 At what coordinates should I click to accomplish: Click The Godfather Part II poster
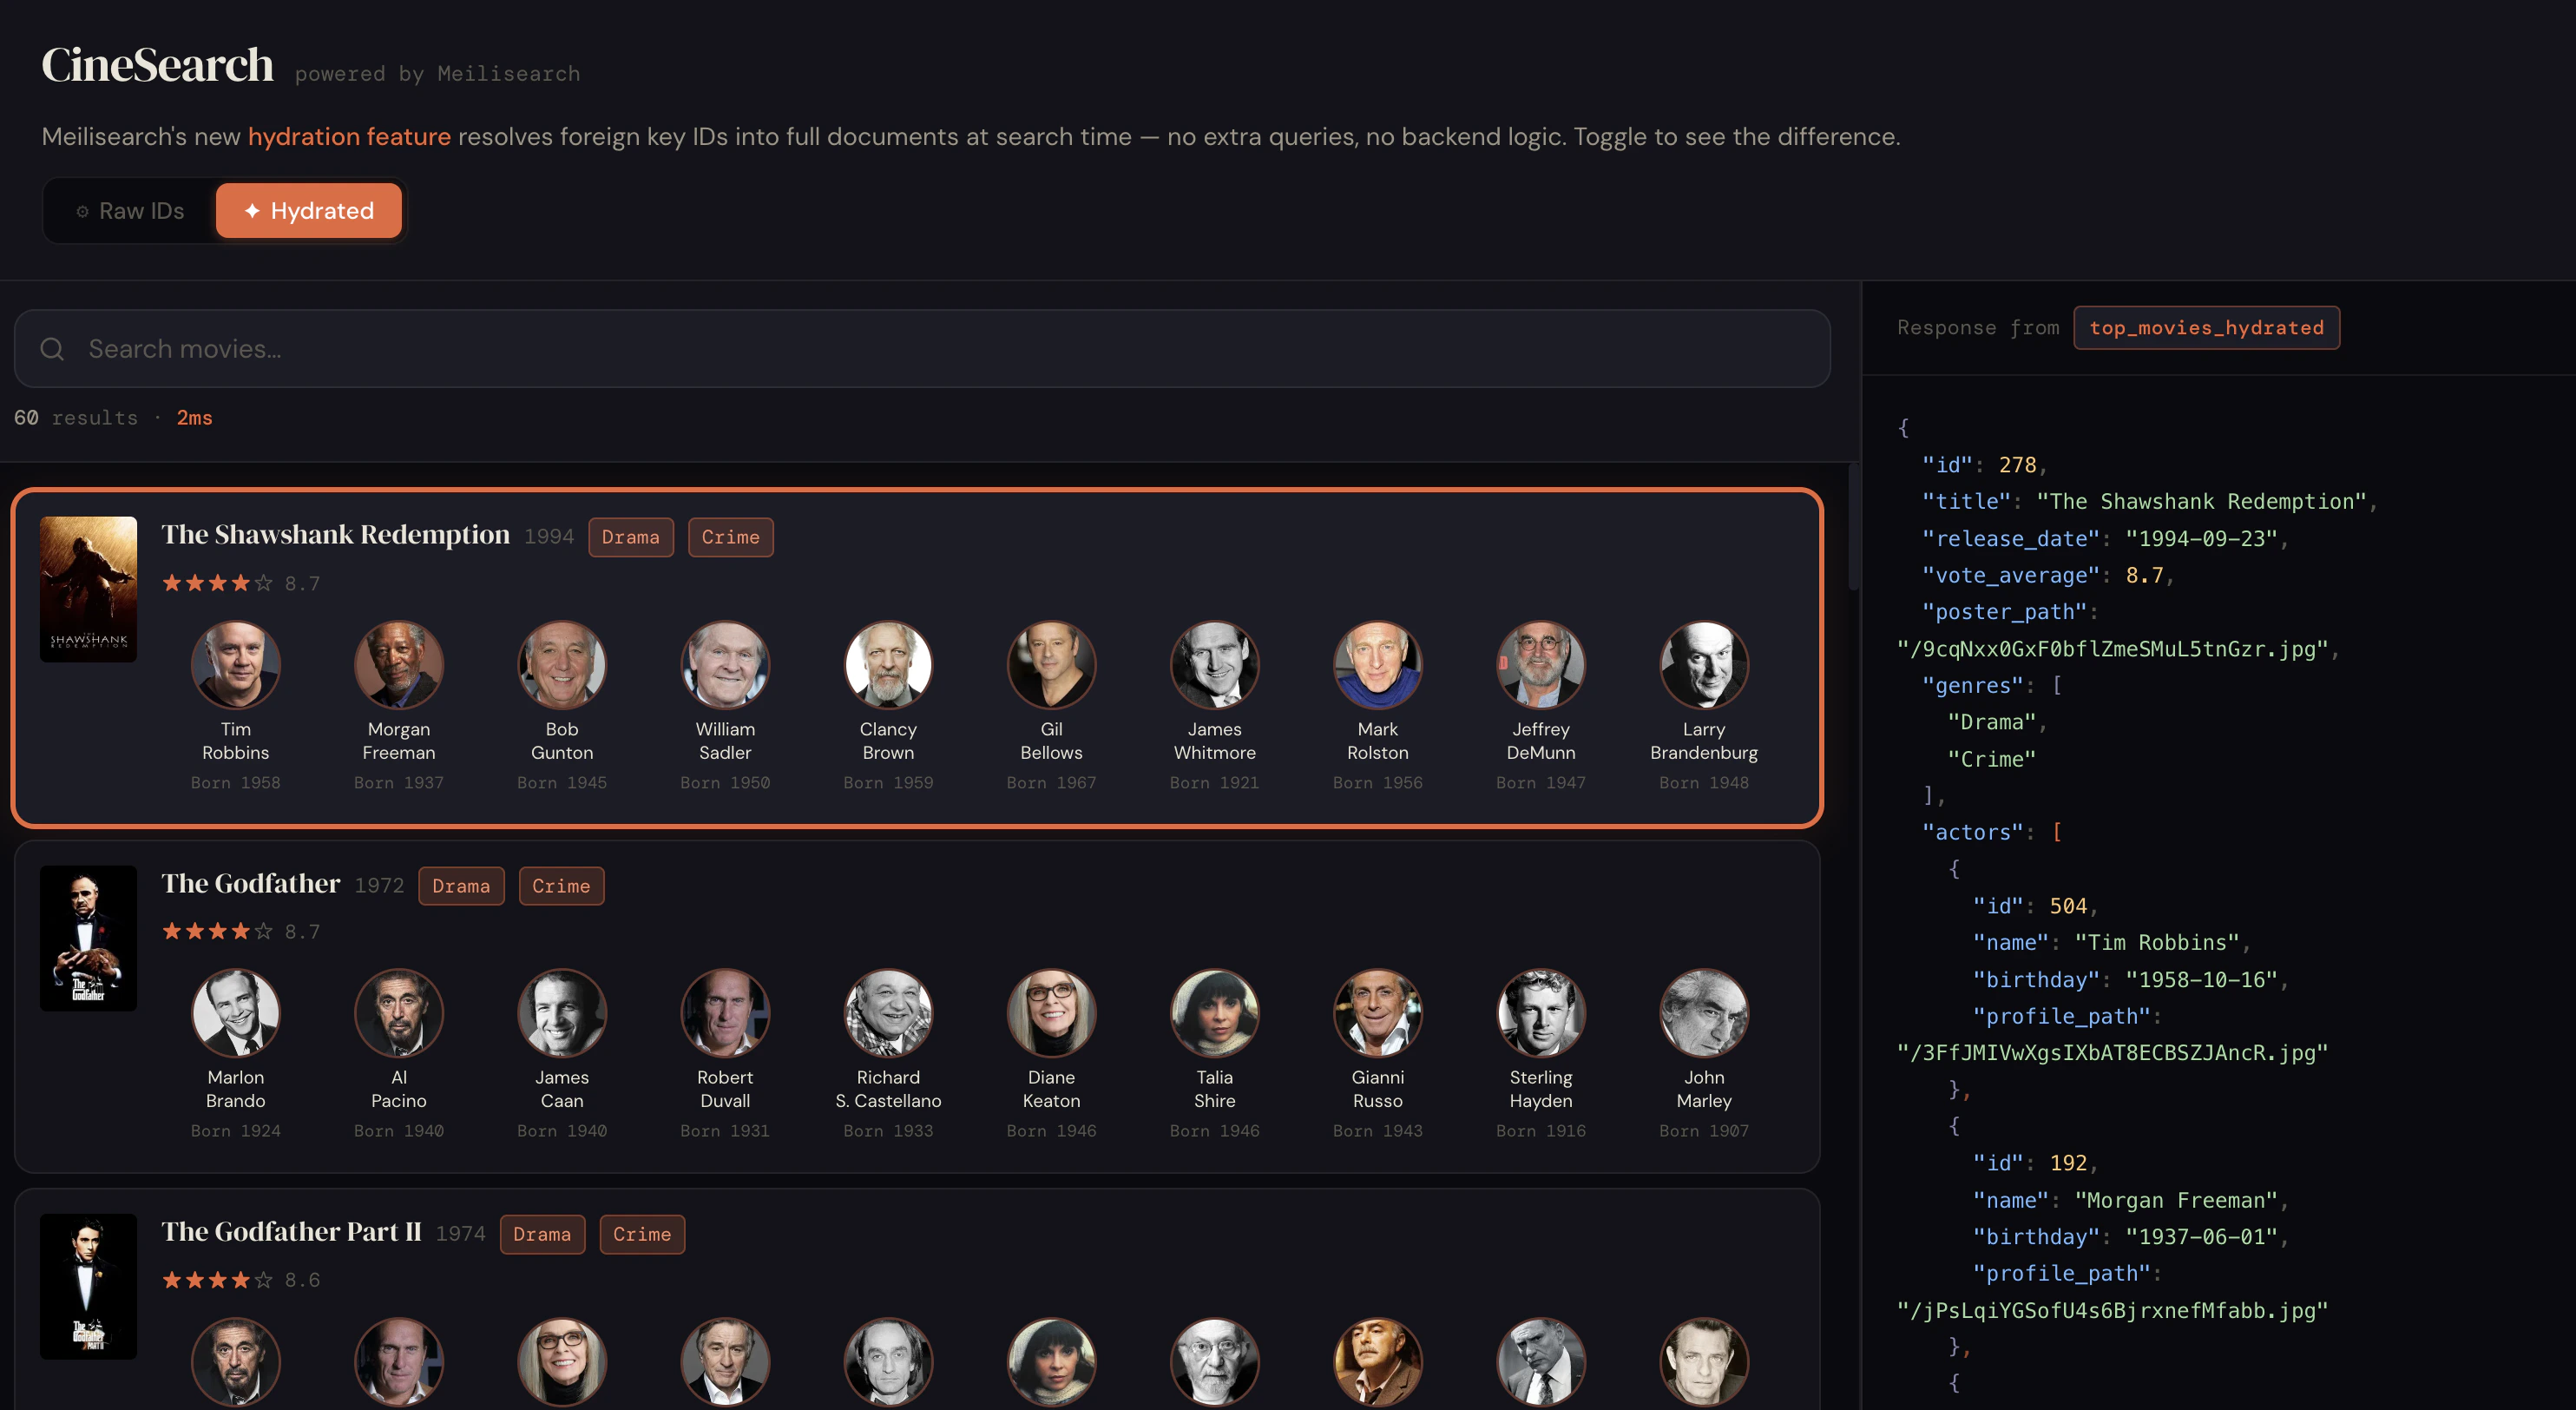(88, 1286)
